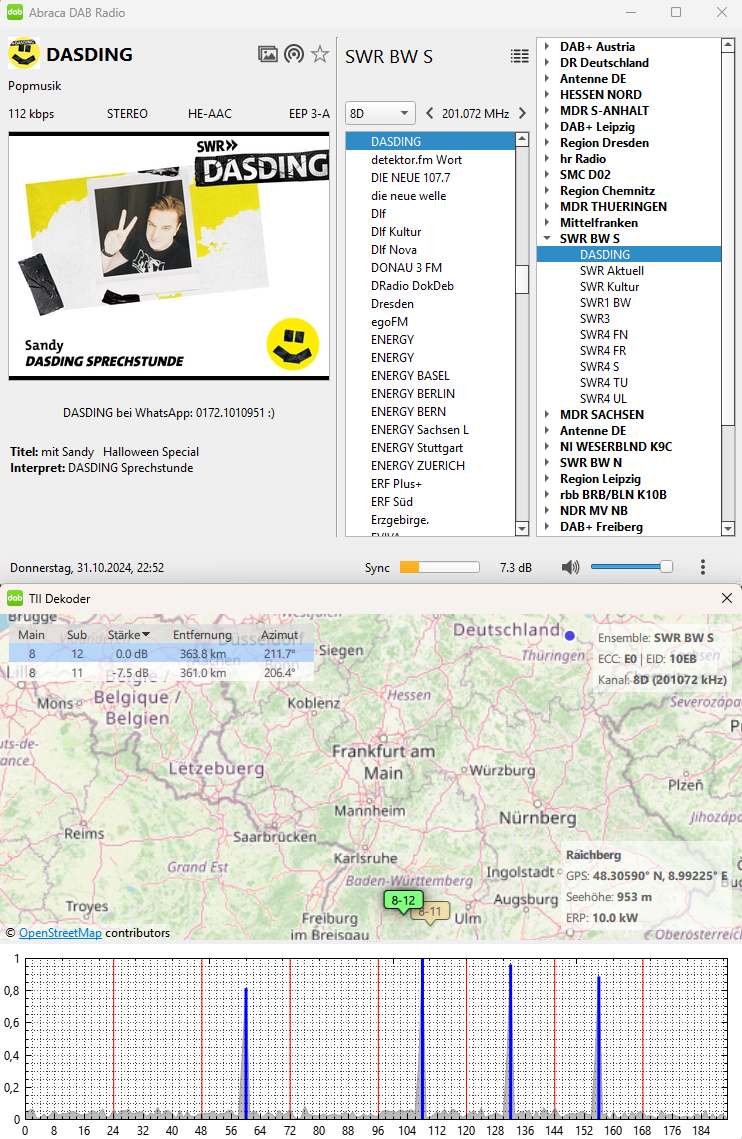The width and height of the screenshot is (742, 1139).
Task: Select SWR Kultur in the ensemble tree
Action: [x=609, y=286]
